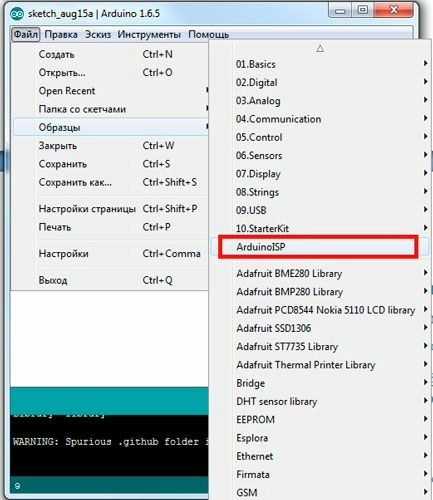Expand 02.Digital examples
This screenshot has height=500, width=433.
pos(320,82)
